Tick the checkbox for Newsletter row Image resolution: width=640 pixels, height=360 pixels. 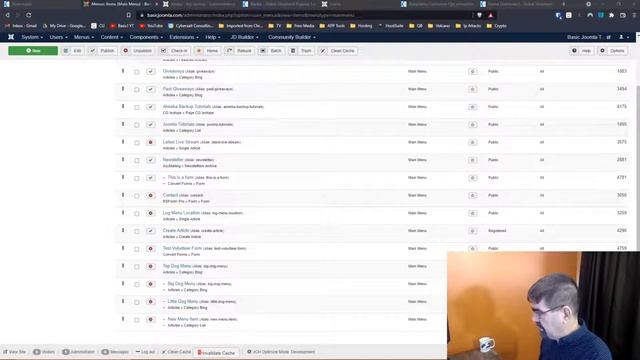pos(137,160)
